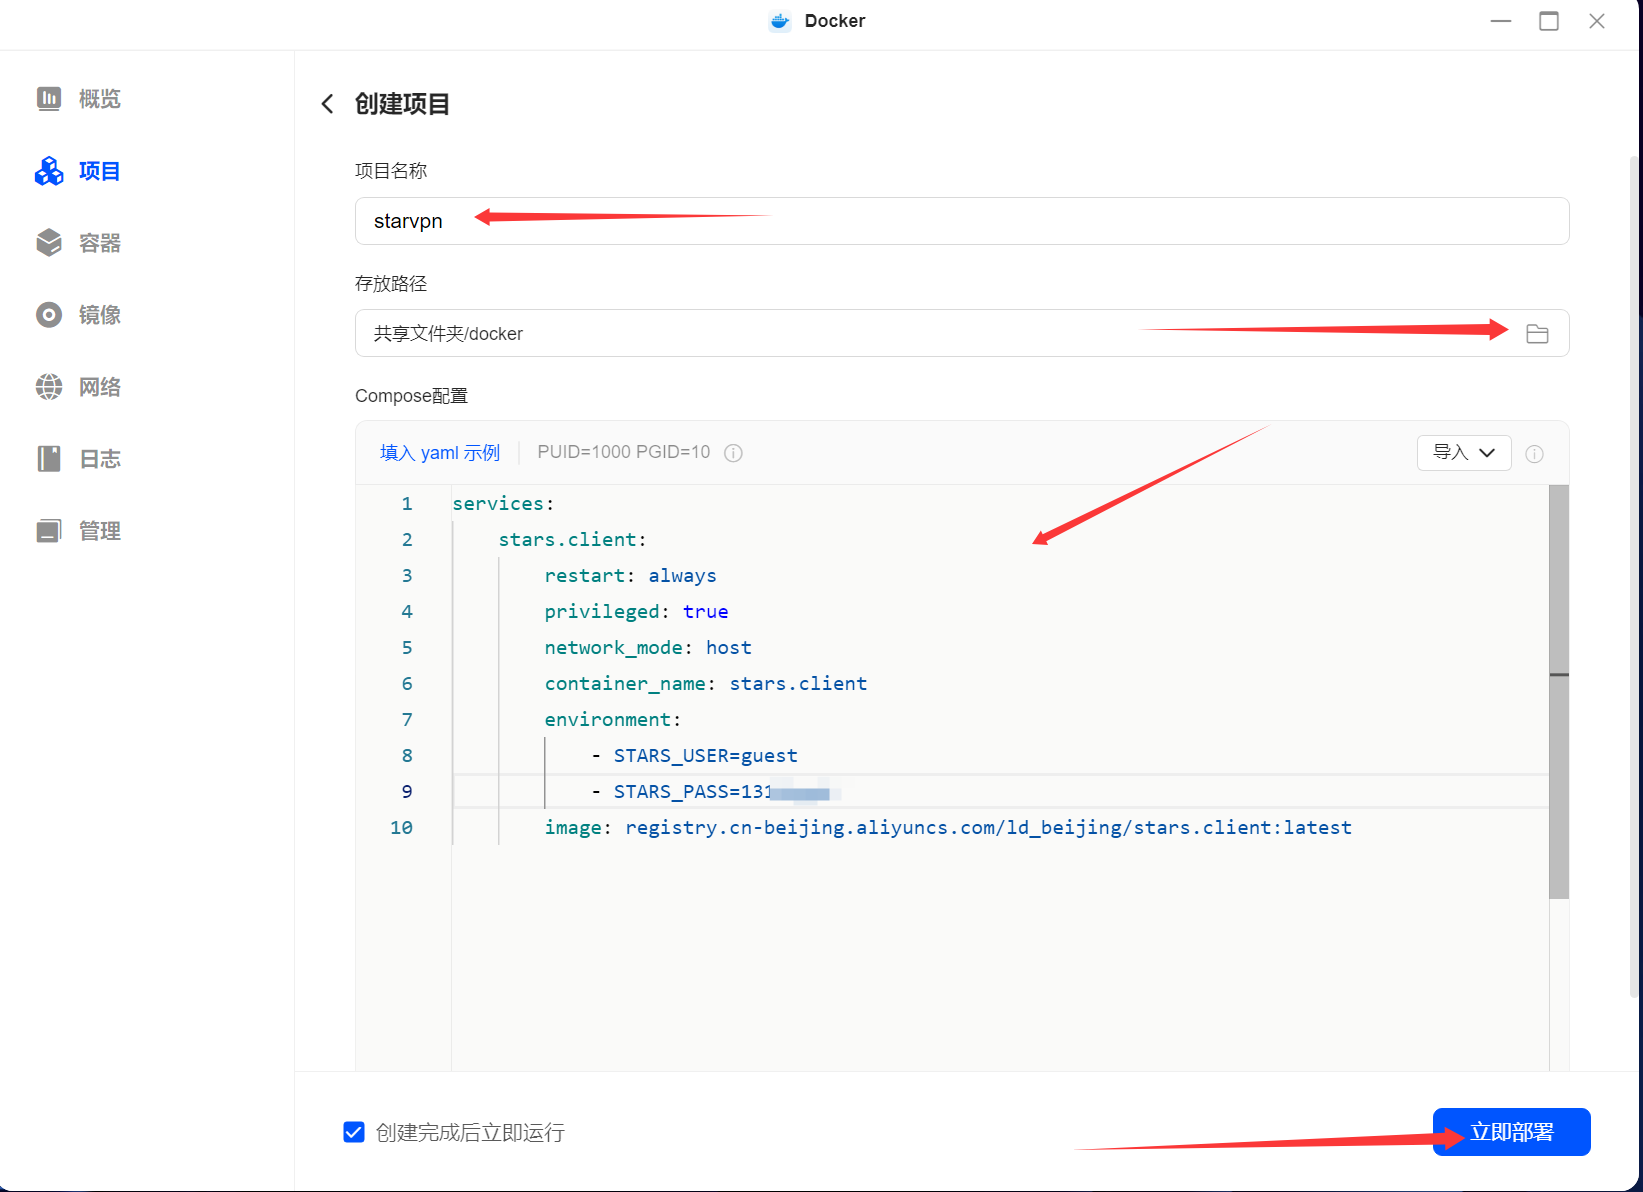
Task: Click the 创建项目 page heading
Action: coord(402,104)
